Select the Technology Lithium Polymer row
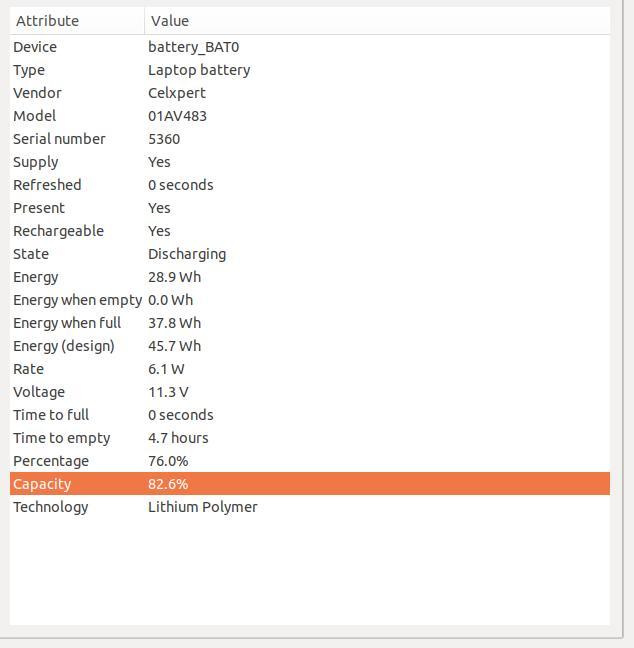Viewport: 634px width, 648px height. (310, 507)
